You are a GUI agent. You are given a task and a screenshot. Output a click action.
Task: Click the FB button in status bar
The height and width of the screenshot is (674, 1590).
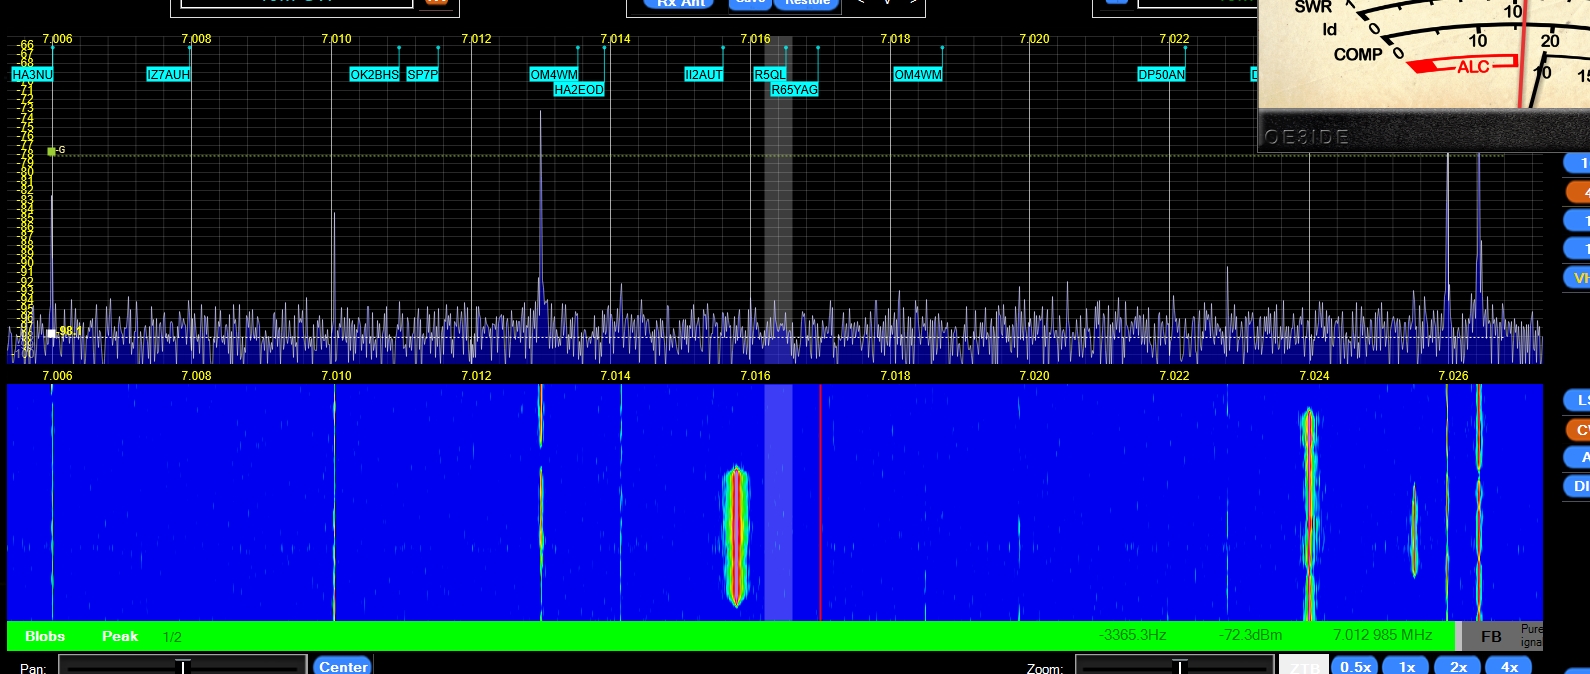[1491, 636]
